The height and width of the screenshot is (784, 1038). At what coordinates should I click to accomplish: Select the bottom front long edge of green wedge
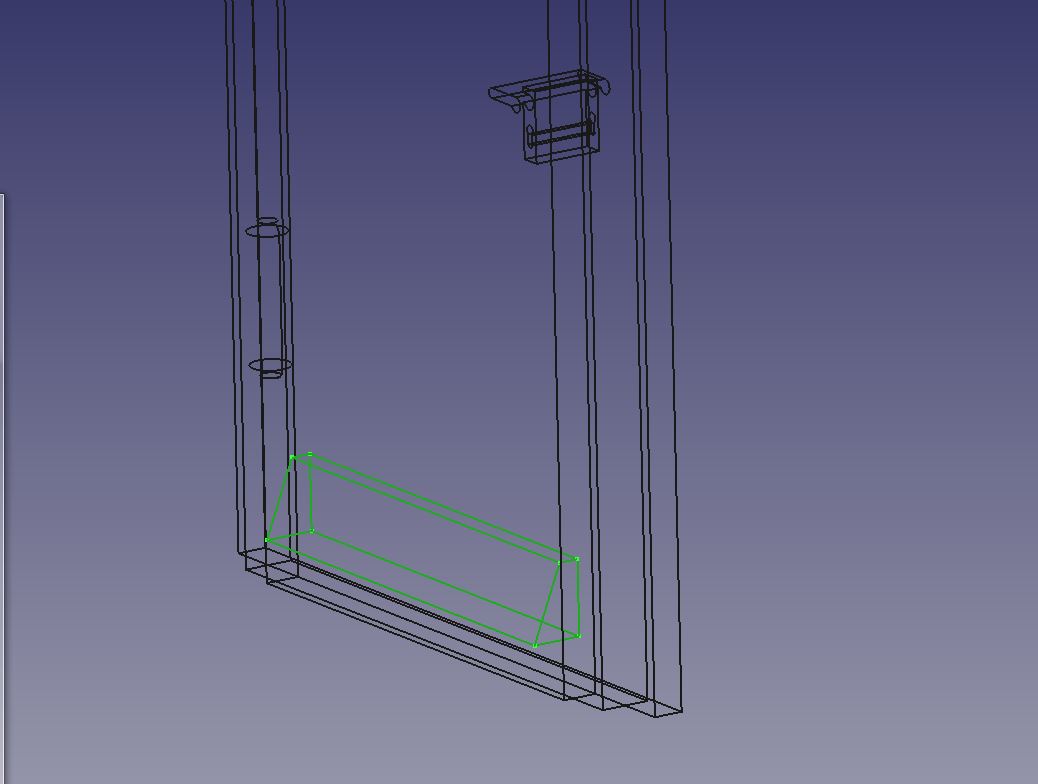(x=400, y=593)
